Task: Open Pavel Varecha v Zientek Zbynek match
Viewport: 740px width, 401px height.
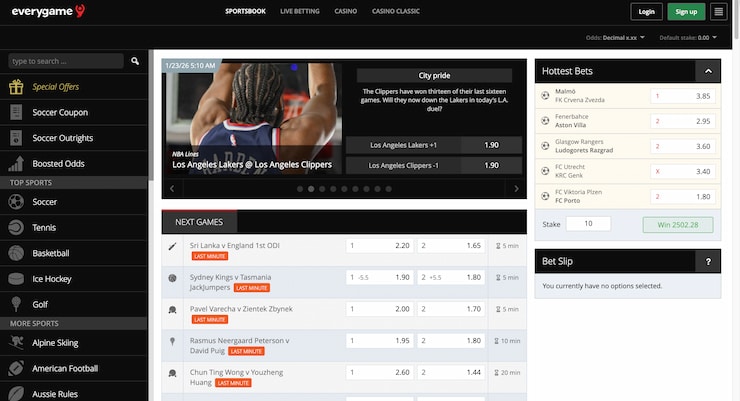Action: pos(241,309)
